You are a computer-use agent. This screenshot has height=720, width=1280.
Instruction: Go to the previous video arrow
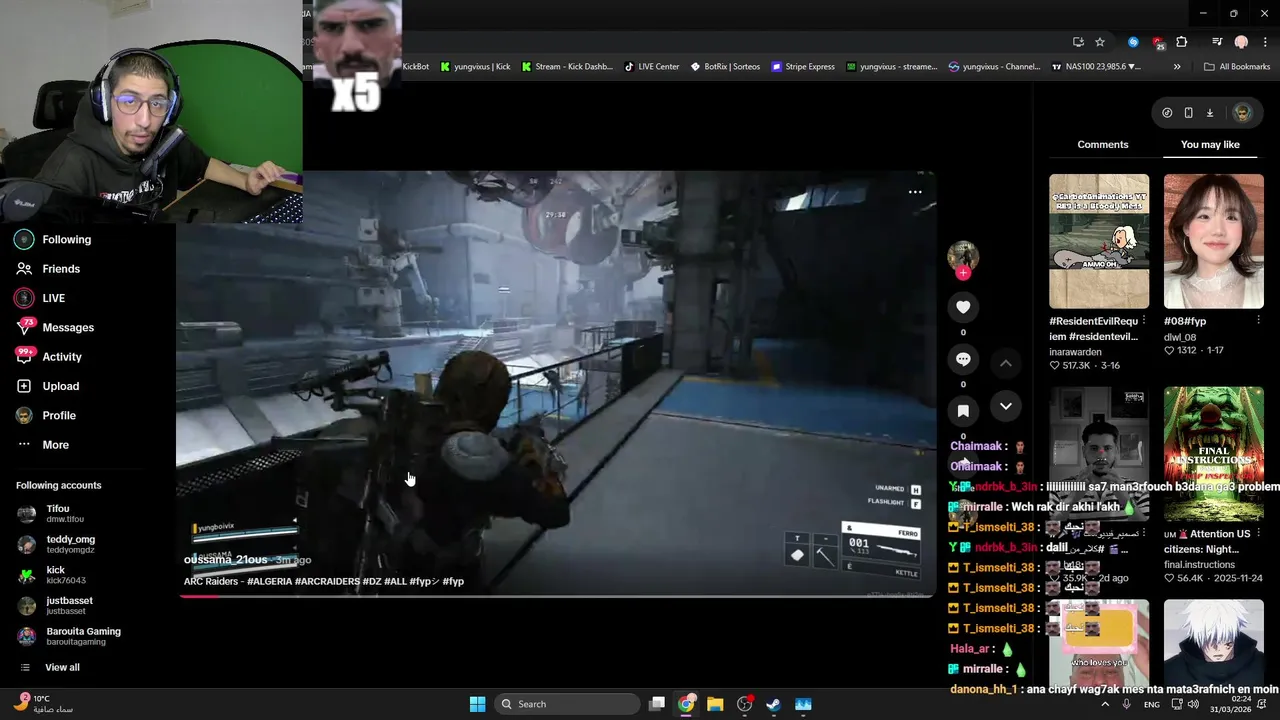click(x=1006, y=363)
